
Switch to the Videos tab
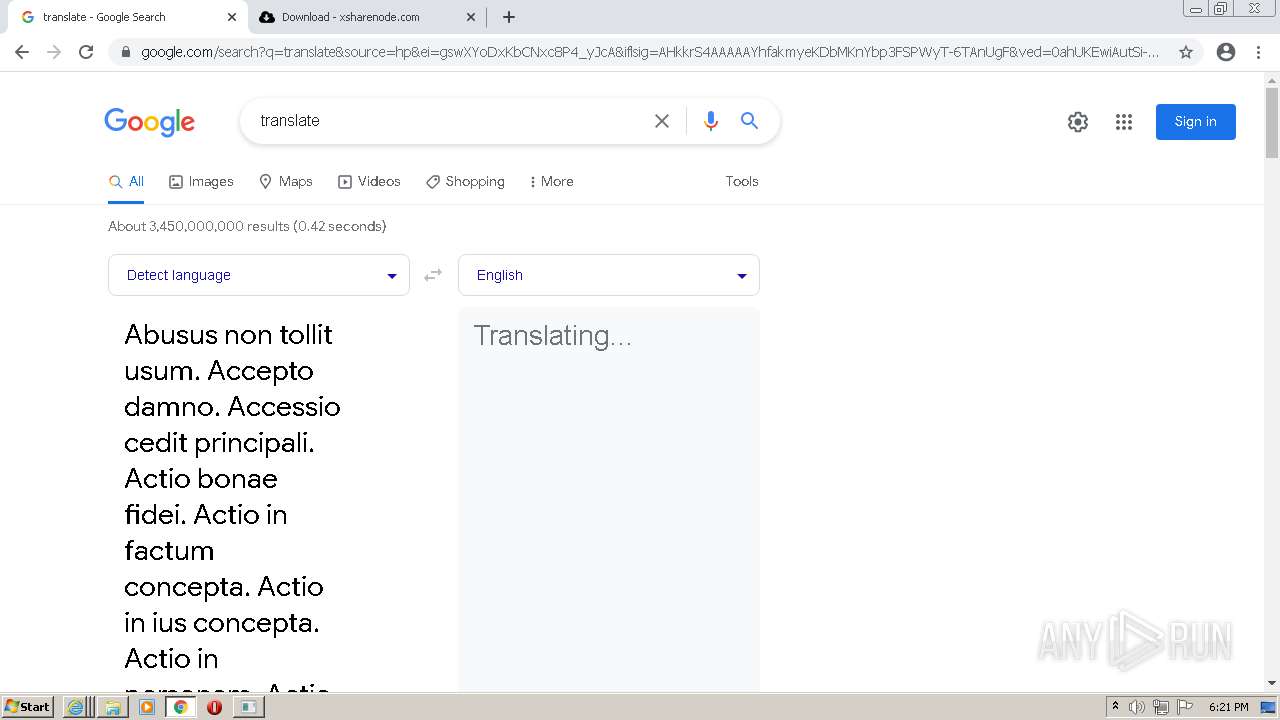pyautogui.click(x=369, y=182)
